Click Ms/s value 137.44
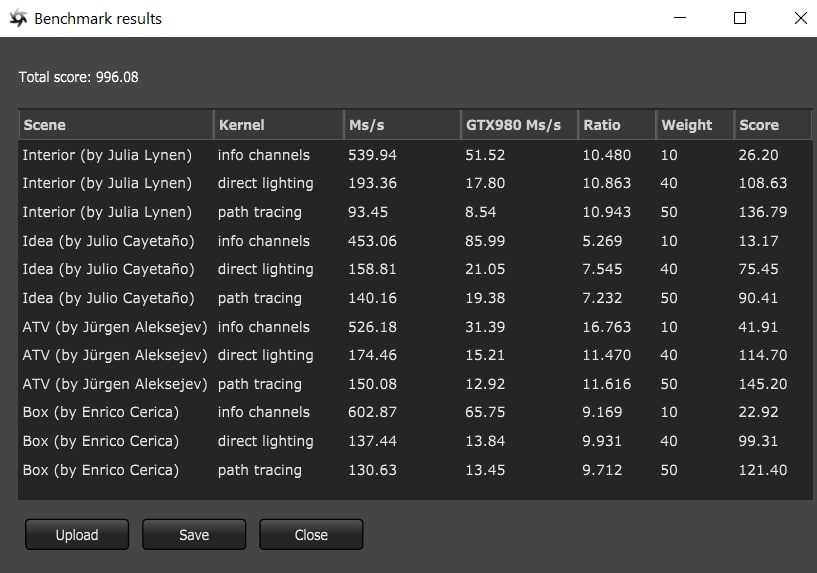The width and height of the screenshot is (817, 573). click(x=372, y=441)
